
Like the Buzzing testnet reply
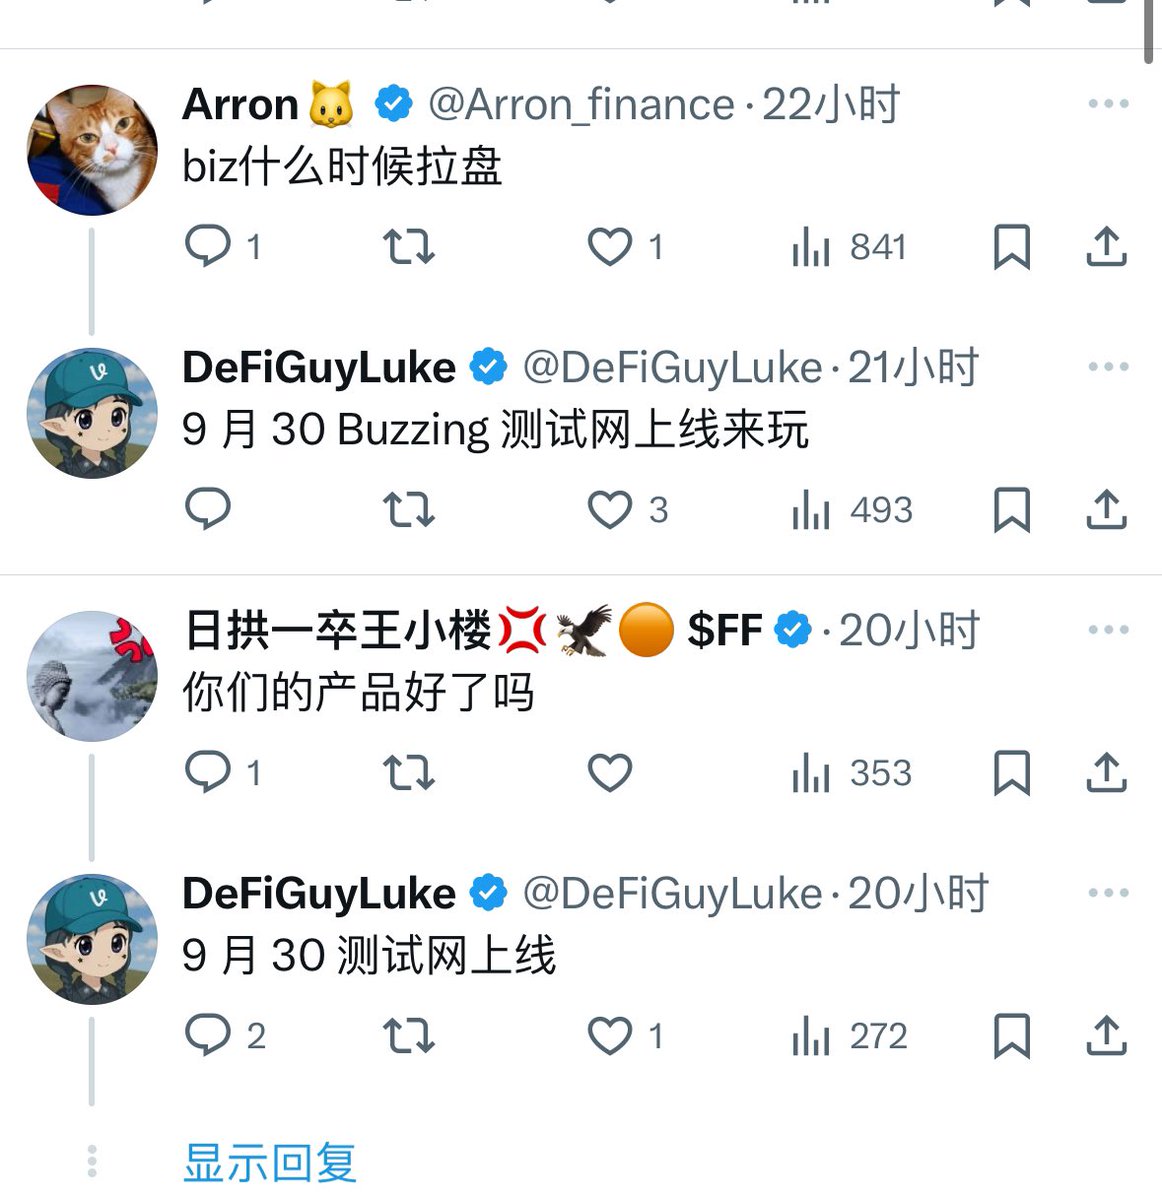(609, 510)
